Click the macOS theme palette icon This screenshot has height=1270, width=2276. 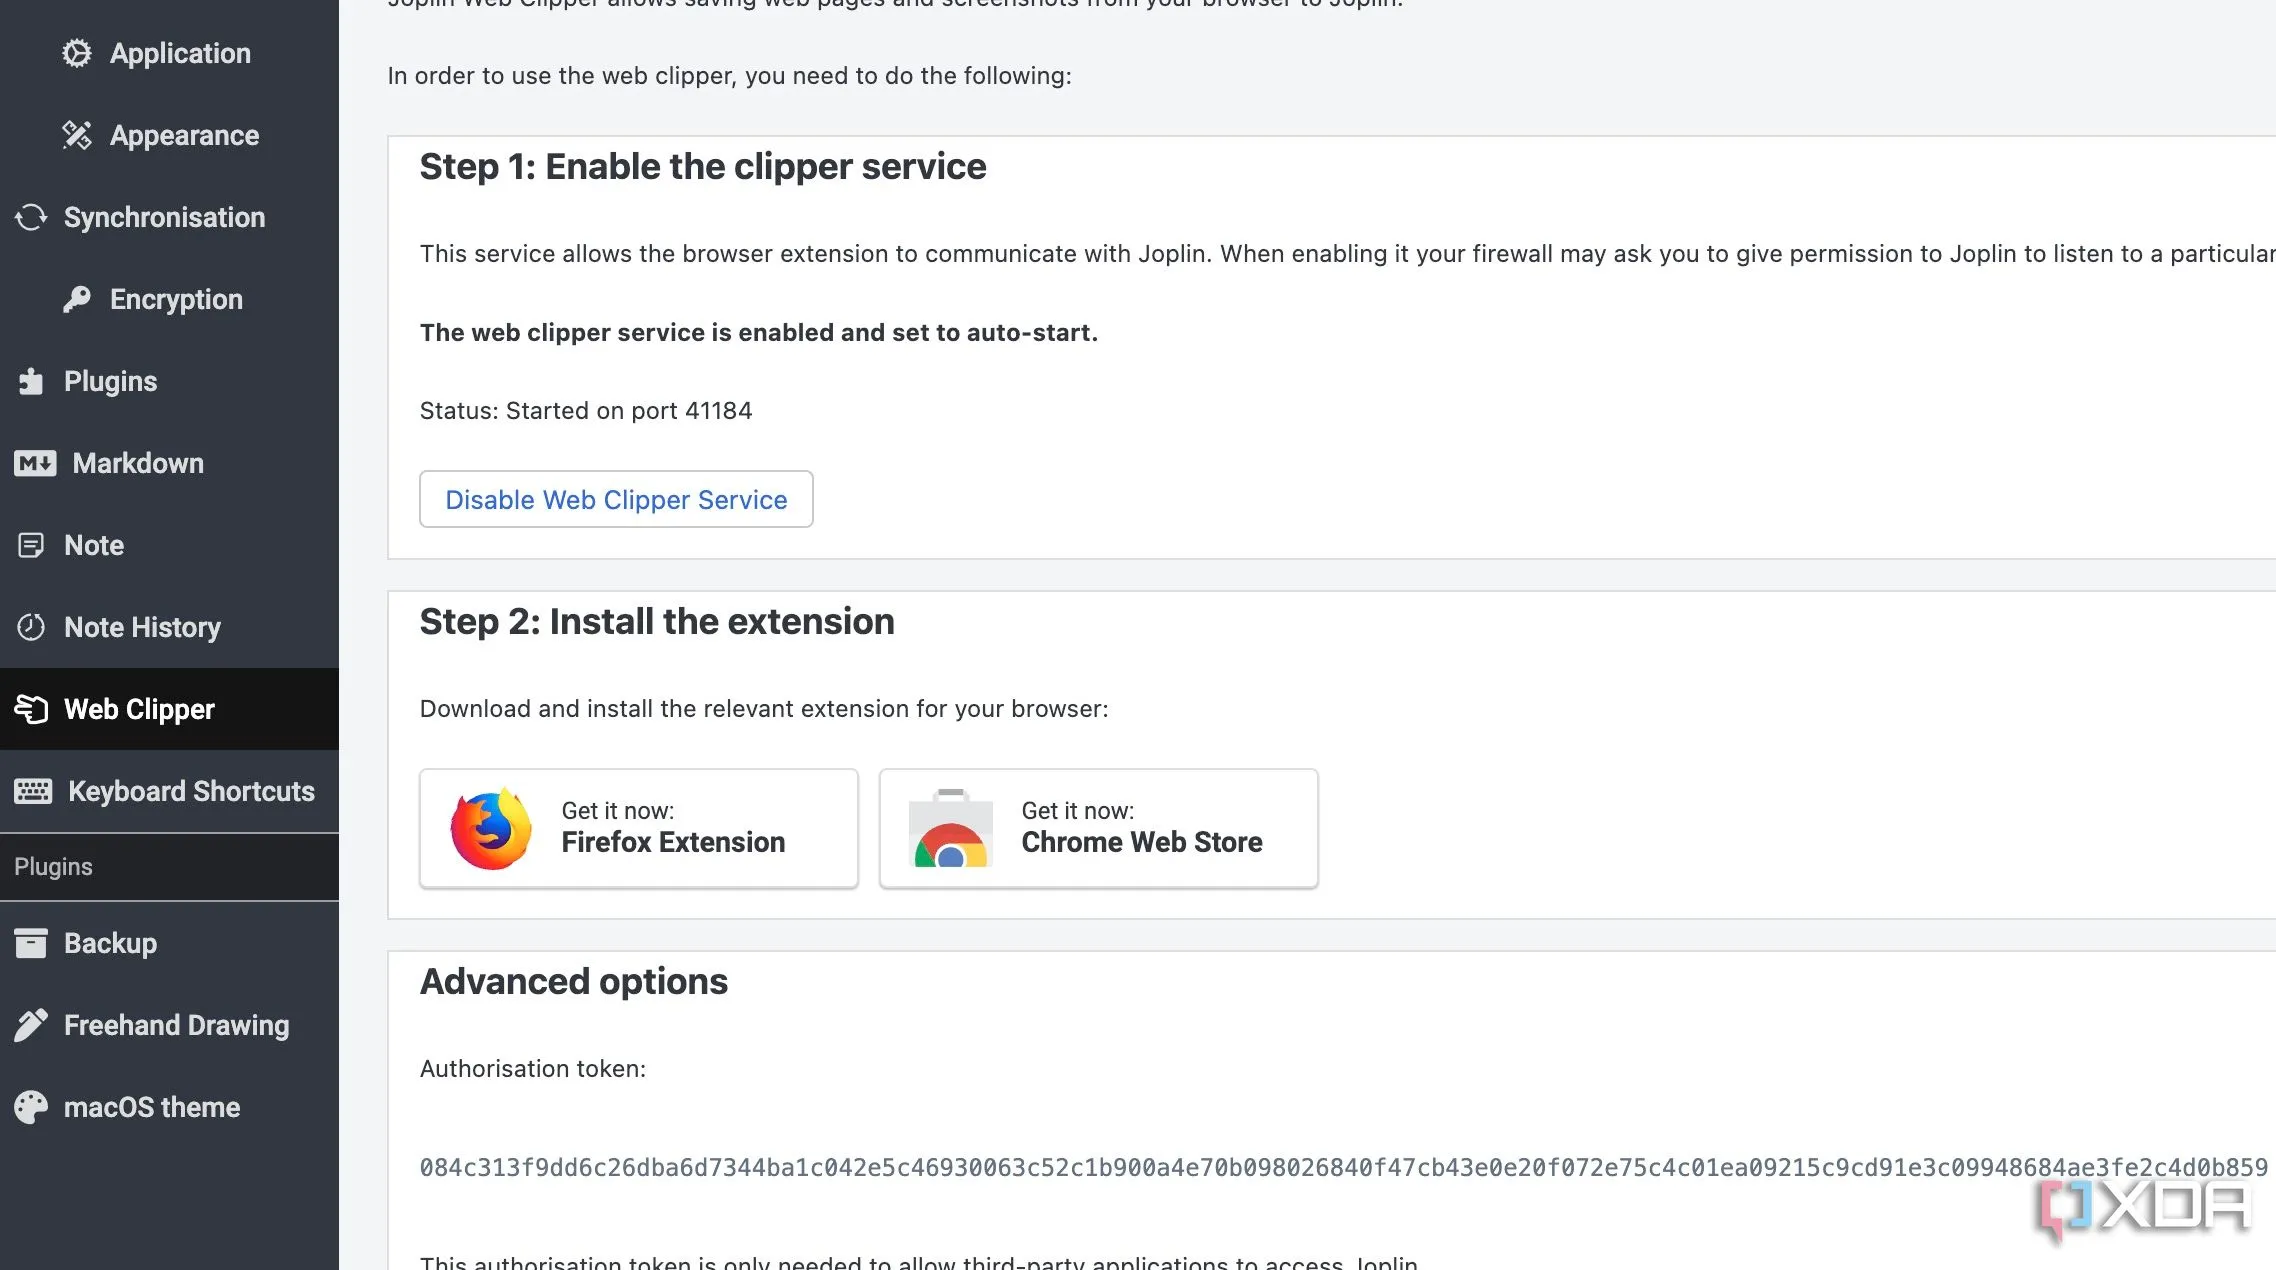[31, 1107]
